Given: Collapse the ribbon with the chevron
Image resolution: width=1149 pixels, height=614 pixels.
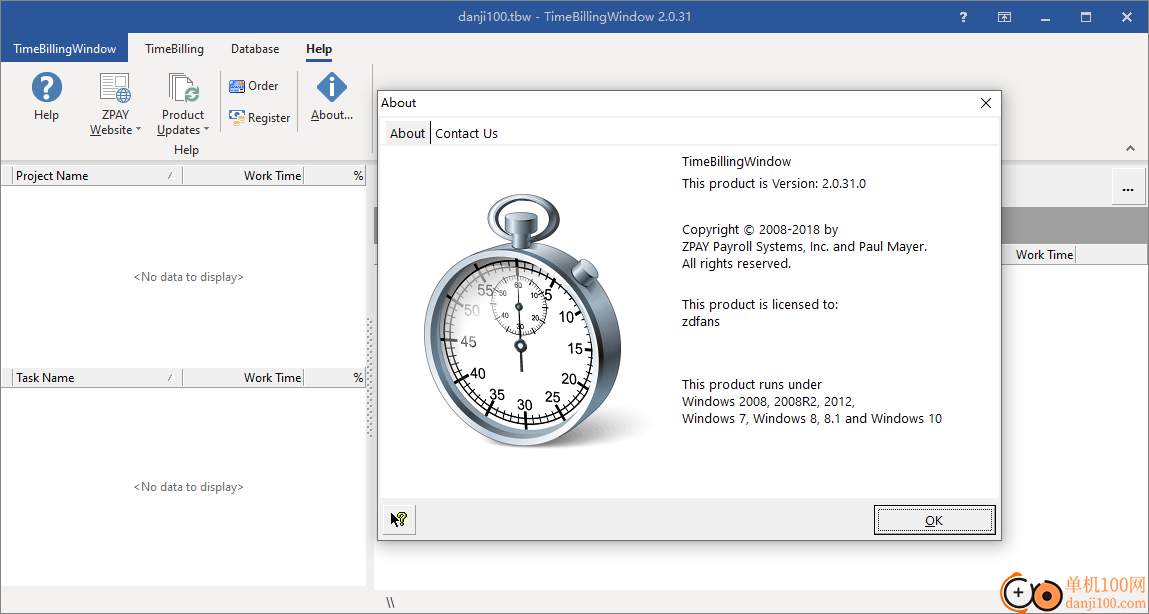Looking at the screenshot, I should pyautogui.click(x=1130, y=149).
